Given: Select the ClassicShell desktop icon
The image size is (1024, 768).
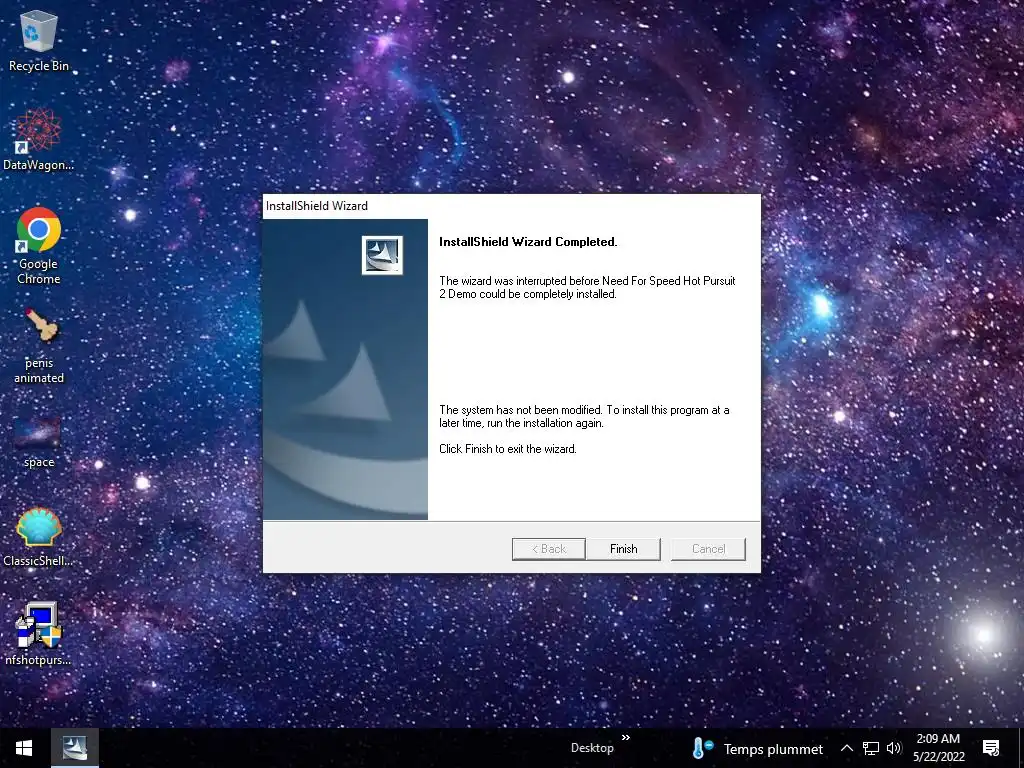Looking at the screenshot, I should (39, 537).
